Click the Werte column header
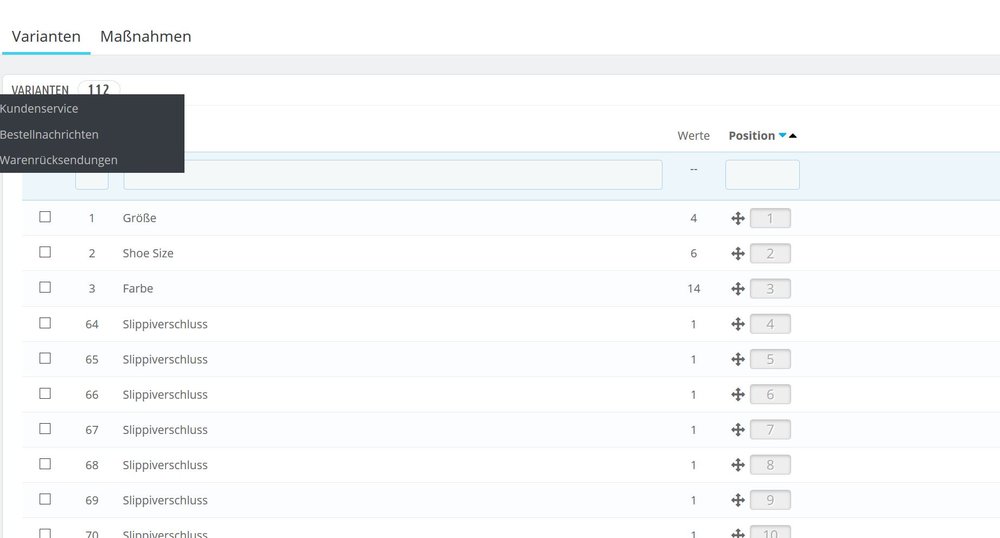 point(693,135)
